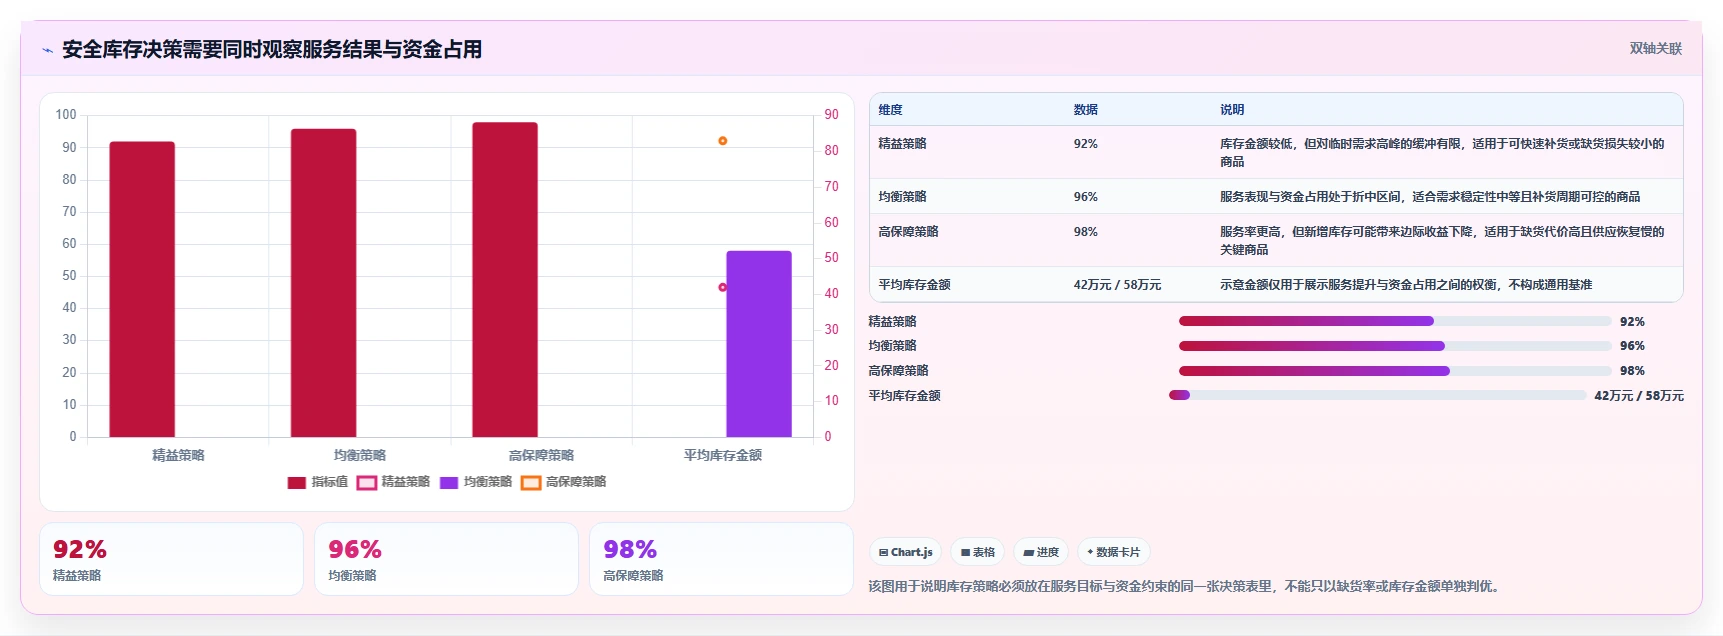Viewport: 1723px width, 636px height.
Task: Click the 96% cell in the table
Action: coord(1085,197)
